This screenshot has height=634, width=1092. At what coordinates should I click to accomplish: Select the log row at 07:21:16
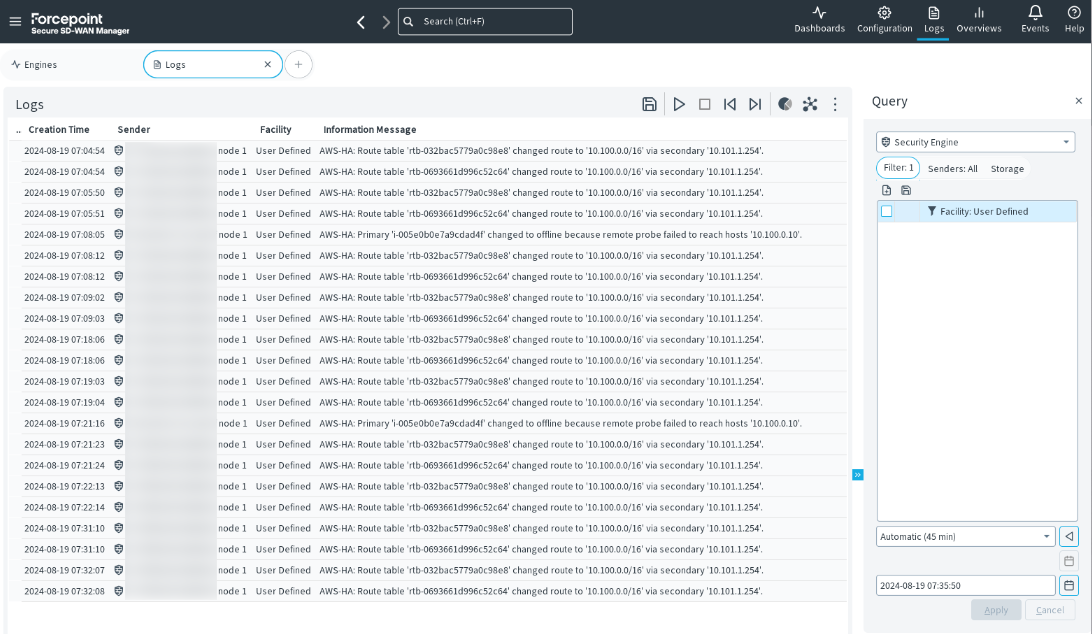[x=428, y=424]
